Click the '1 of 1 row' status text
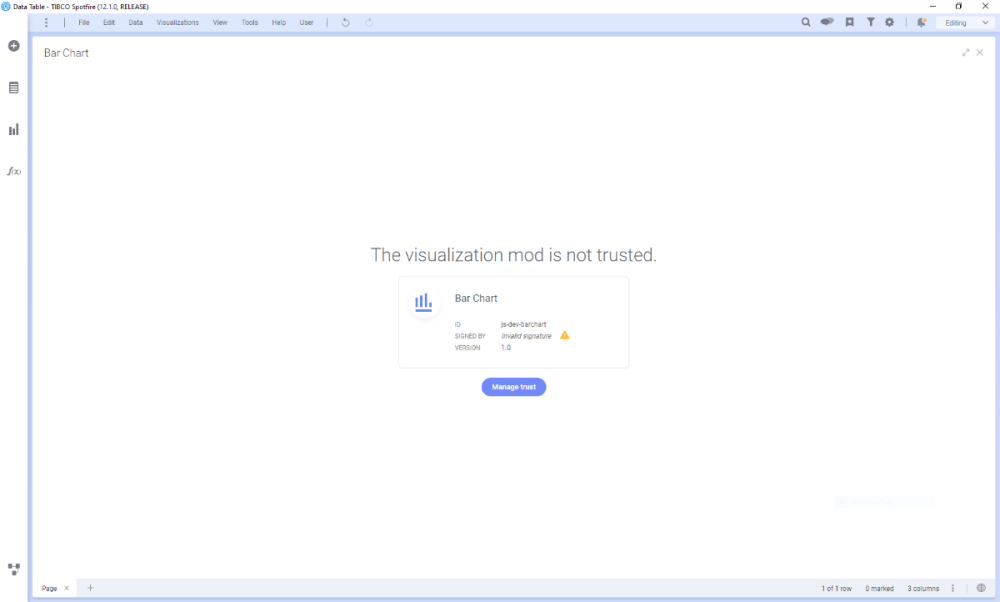Image resolution: width=1000 pixels, height=602 pixels. point(836,589)
